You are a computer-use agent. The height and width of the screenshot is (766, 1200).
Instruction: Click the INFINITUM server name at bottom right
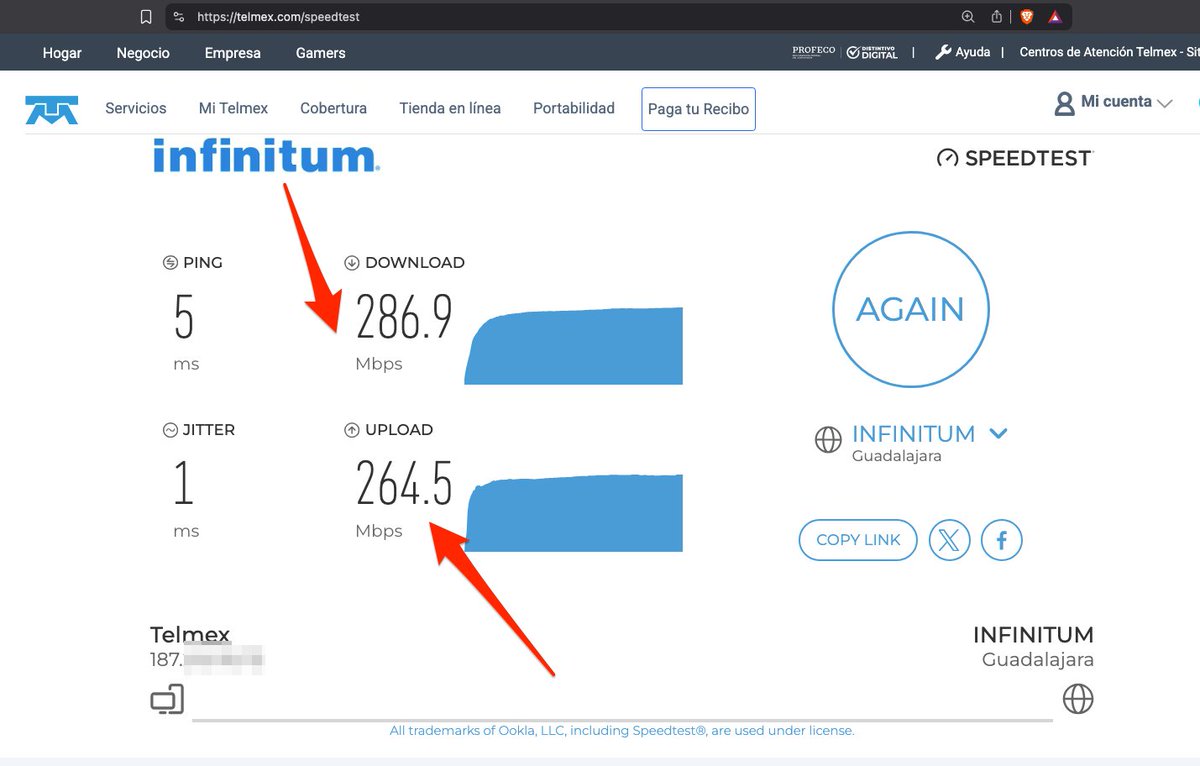tap(1033, 635)
